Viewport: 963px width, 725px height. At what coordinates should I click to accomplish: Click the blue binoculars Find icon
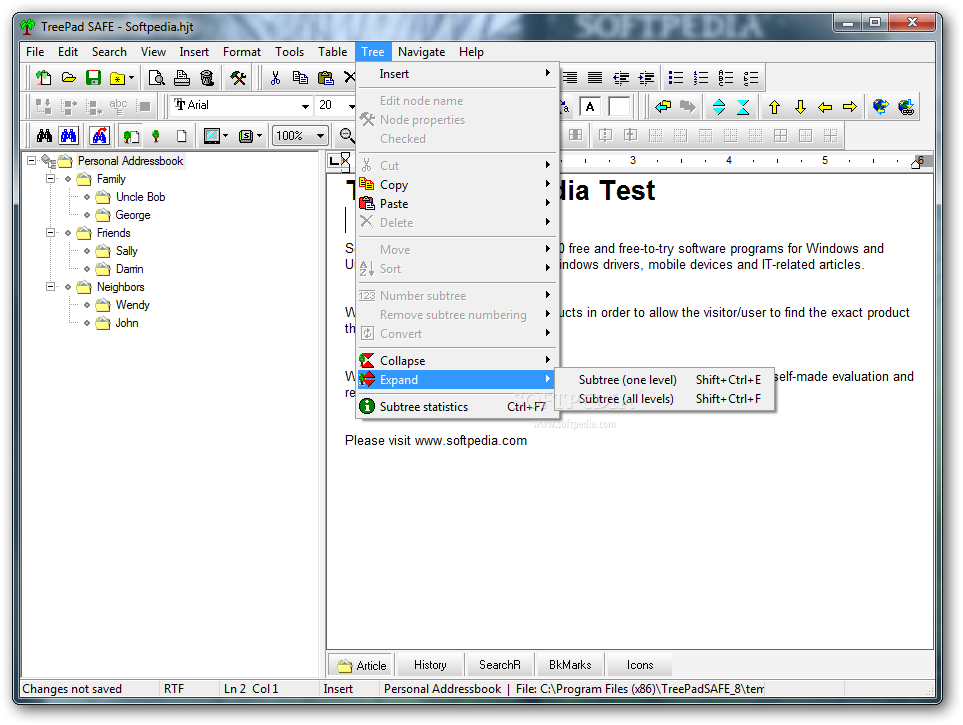(x=69, y=136)
